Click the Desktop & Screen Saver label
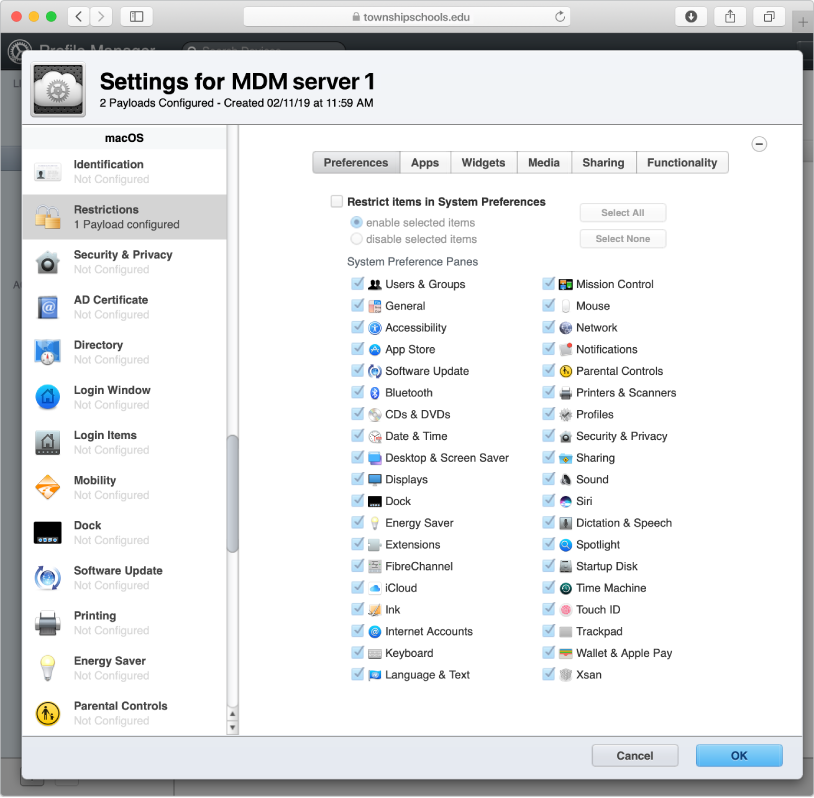Viewport: 814px width, 798px height. tap(446, 458)
